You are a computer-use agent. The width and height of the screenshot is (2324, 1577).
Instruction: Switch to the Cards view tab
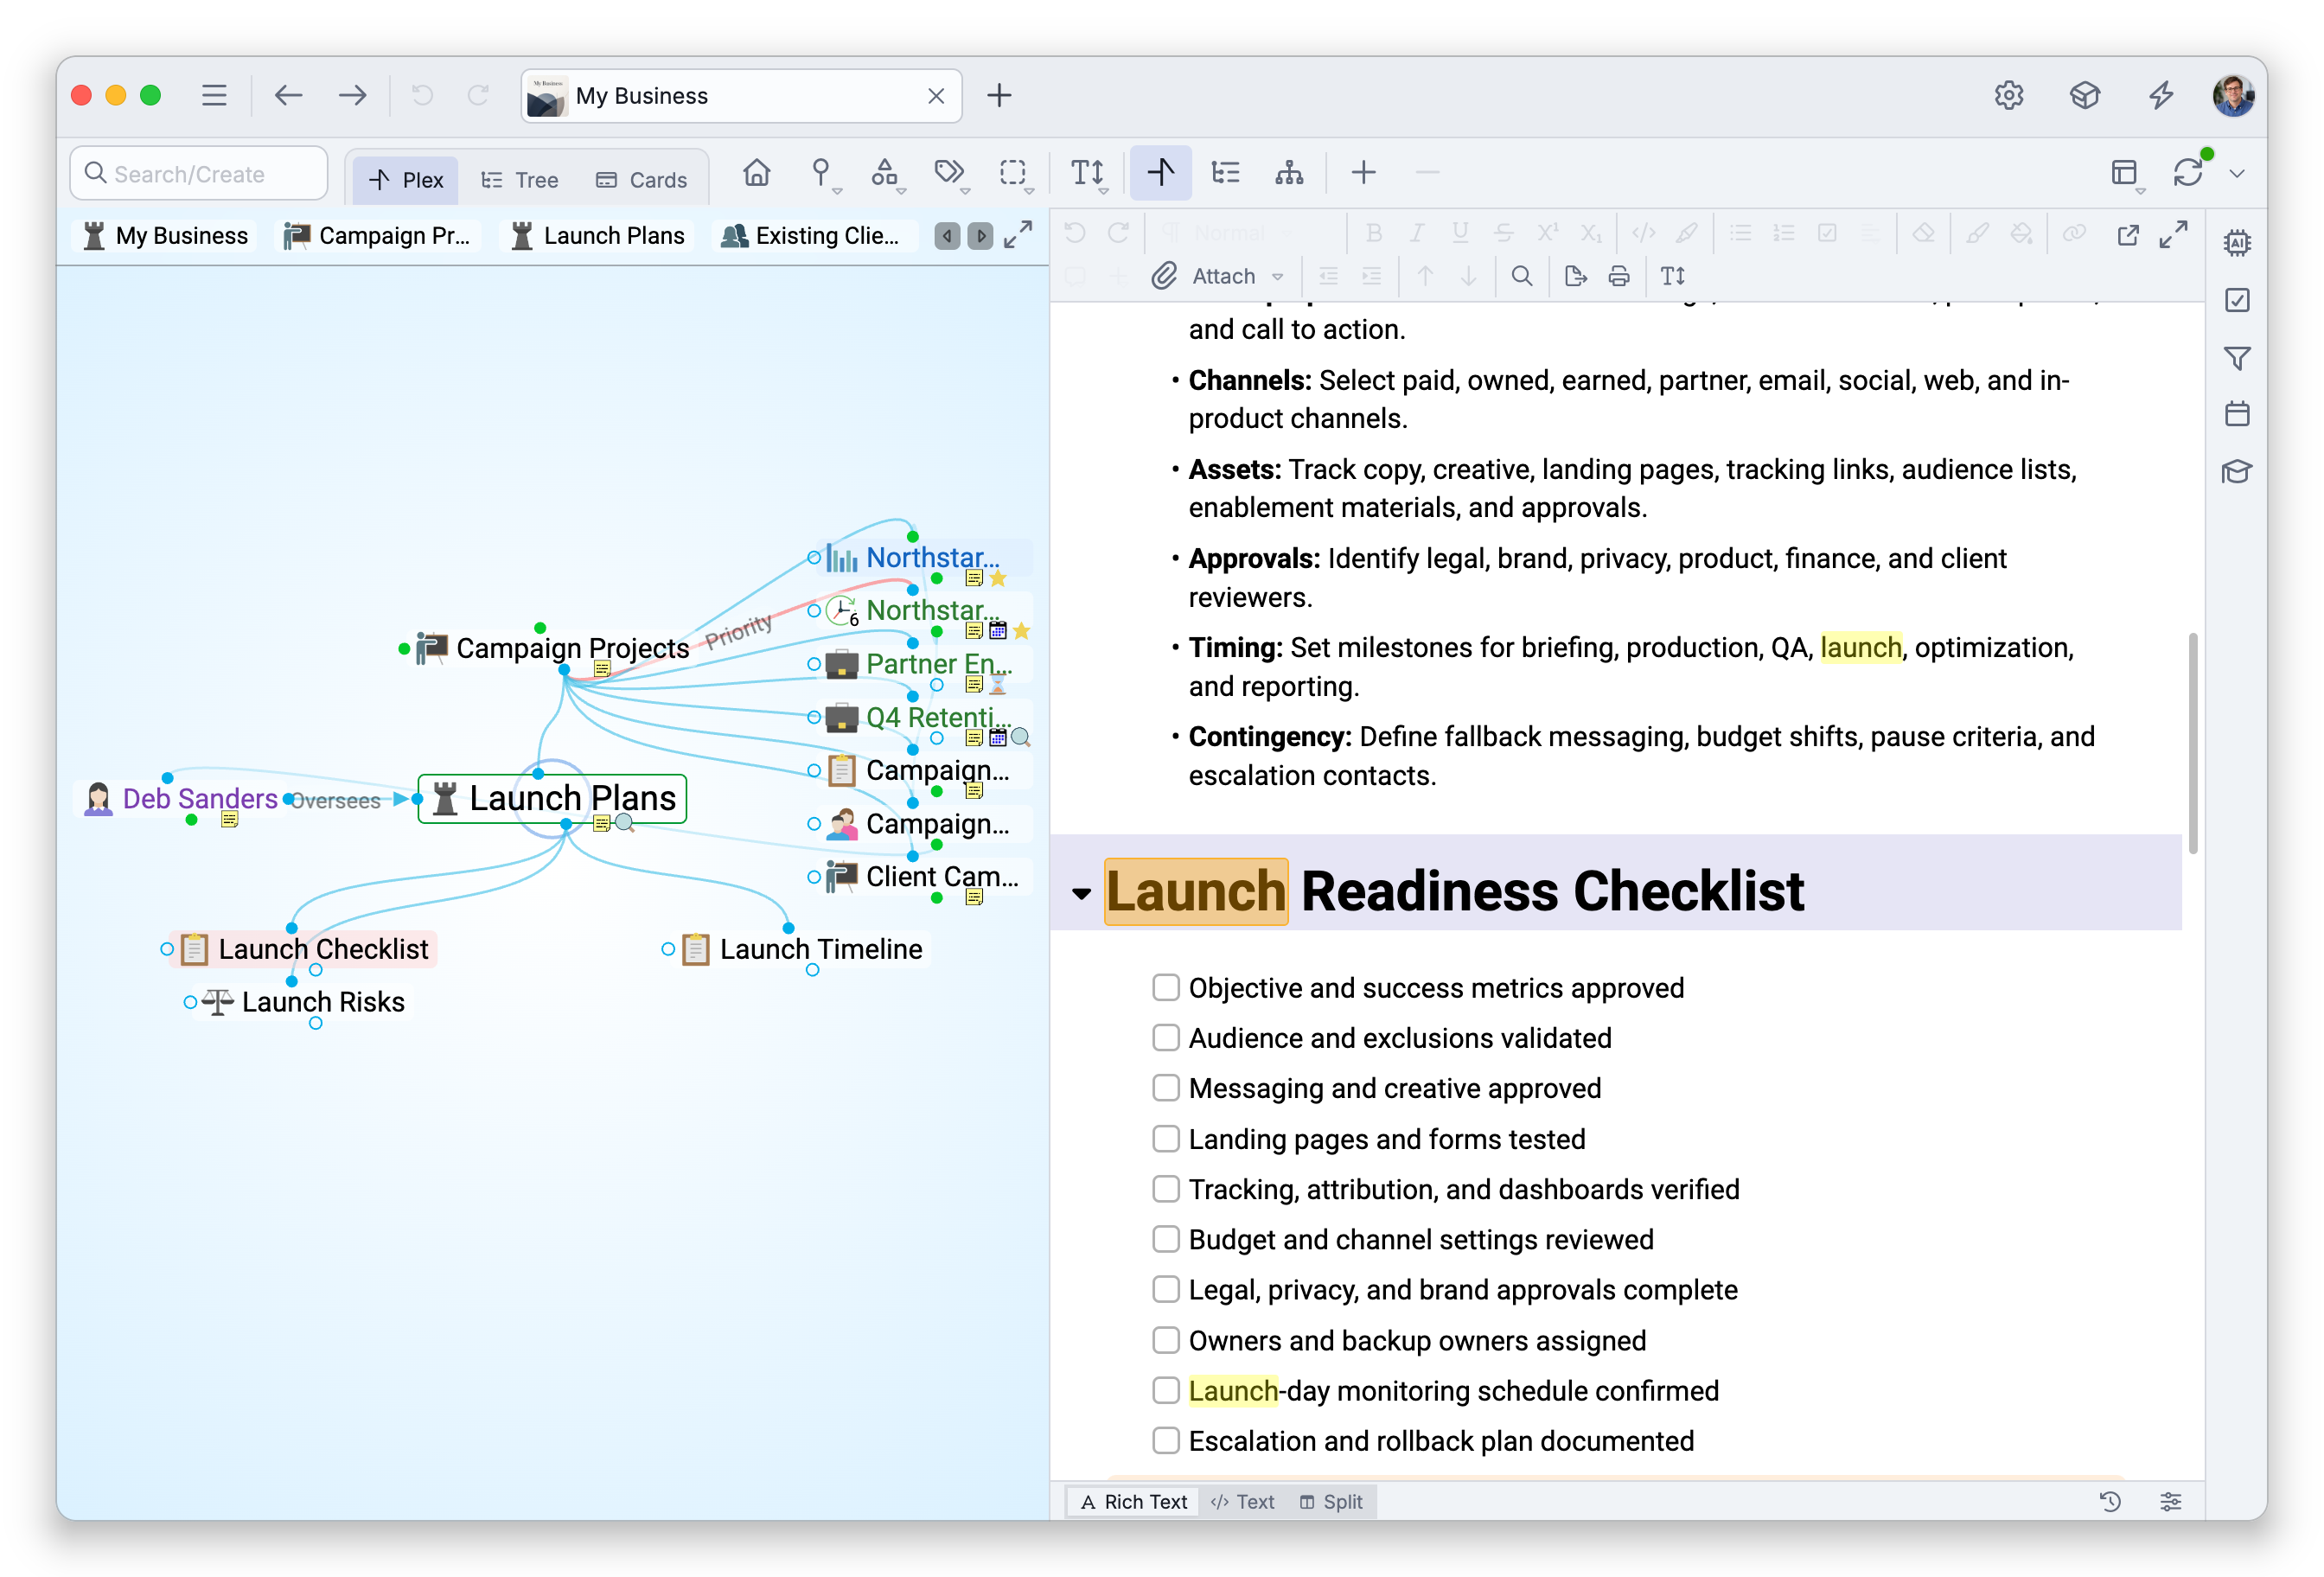point(642,180)
